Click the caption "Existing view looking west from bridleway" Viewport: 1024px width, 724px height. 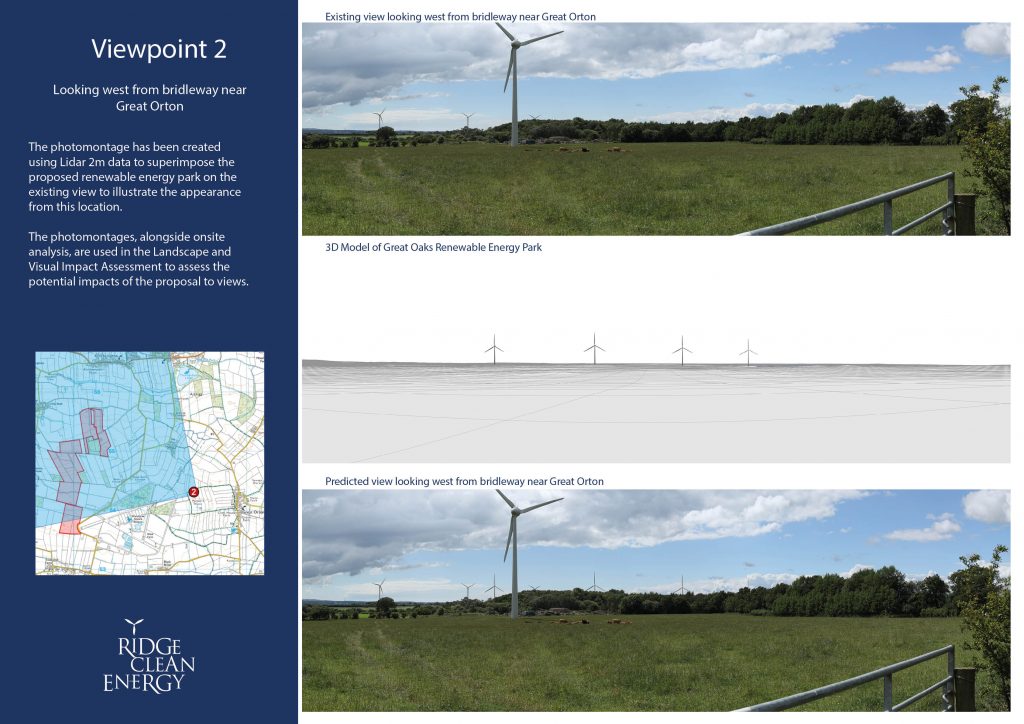pyautogui.click(x=460, y=16)
